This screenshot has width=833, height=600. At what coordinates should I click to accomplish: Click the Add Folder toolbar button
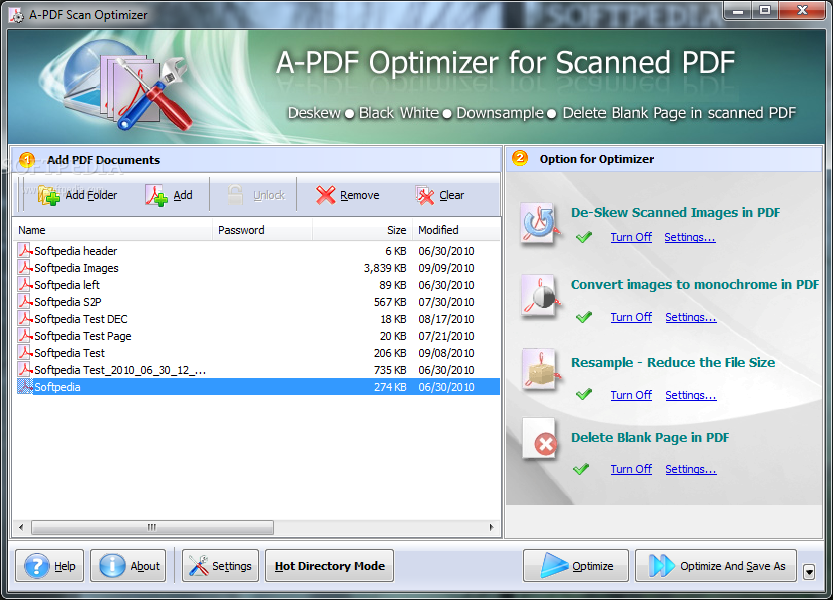78,196
